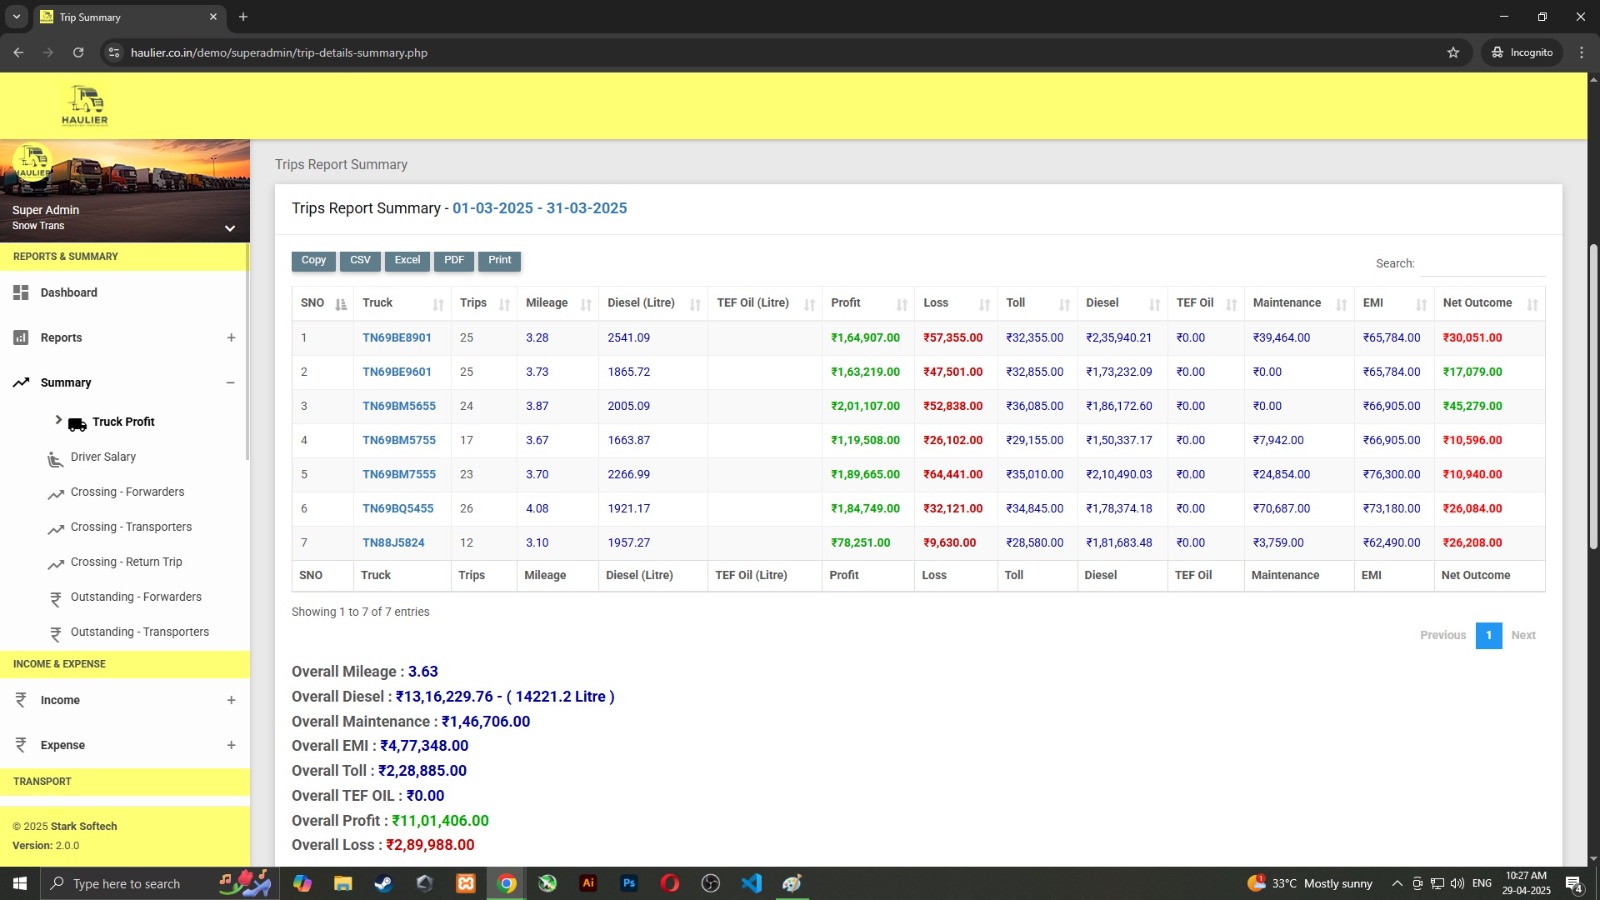1600x900 pixels.
Task: Open Super Admin profile dropdown
Action: [229, 228]
